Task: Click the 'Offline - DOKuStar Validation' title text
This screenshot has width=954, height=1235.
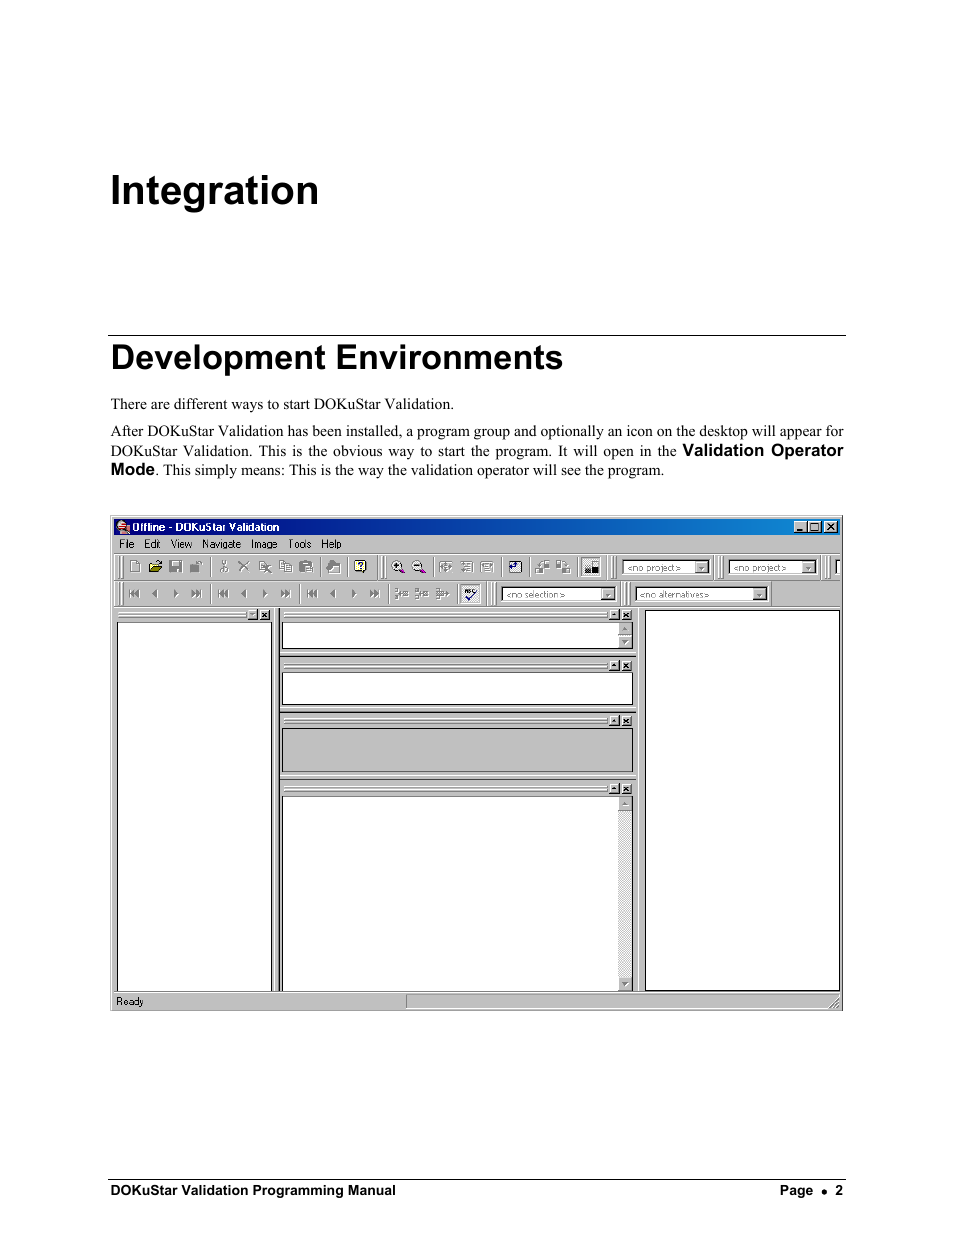Action: (206, 527)
